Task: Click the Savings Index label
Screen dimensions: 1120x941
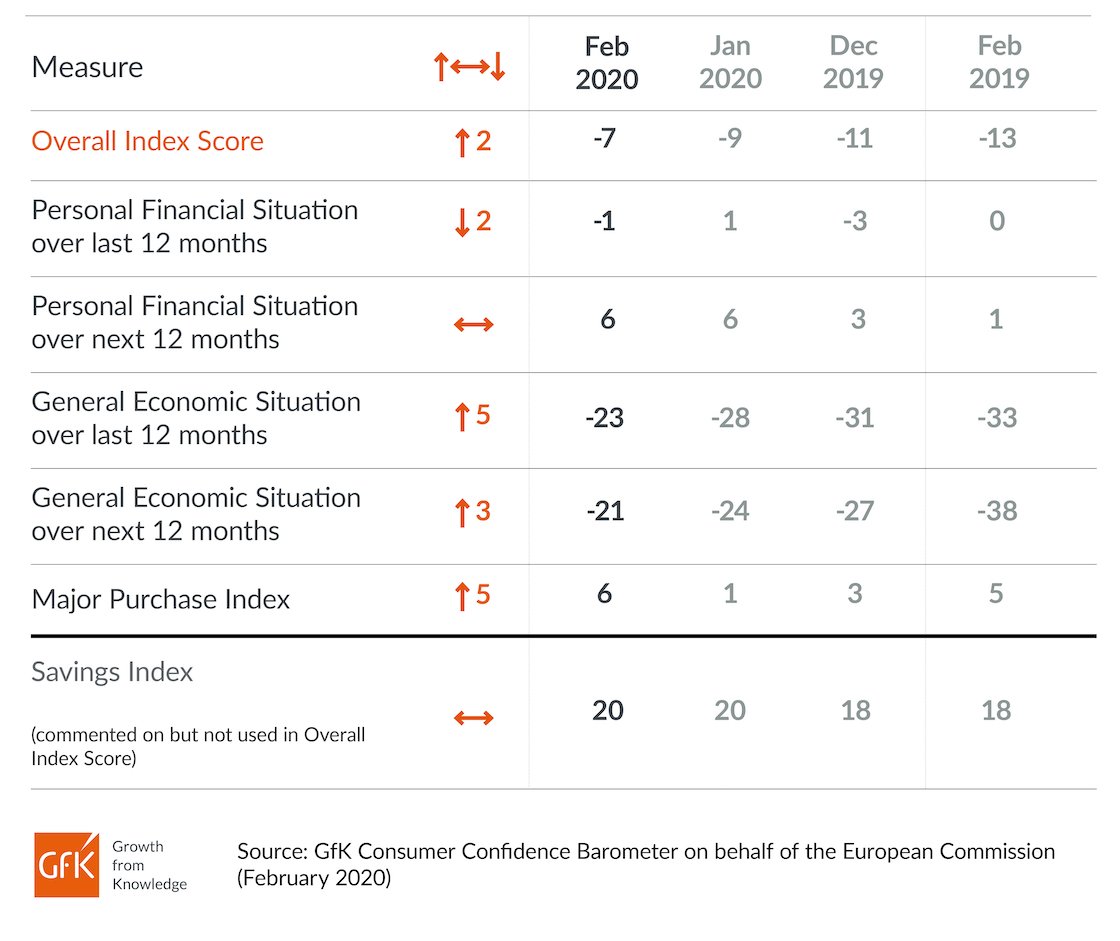Action: tap(112, 672)
